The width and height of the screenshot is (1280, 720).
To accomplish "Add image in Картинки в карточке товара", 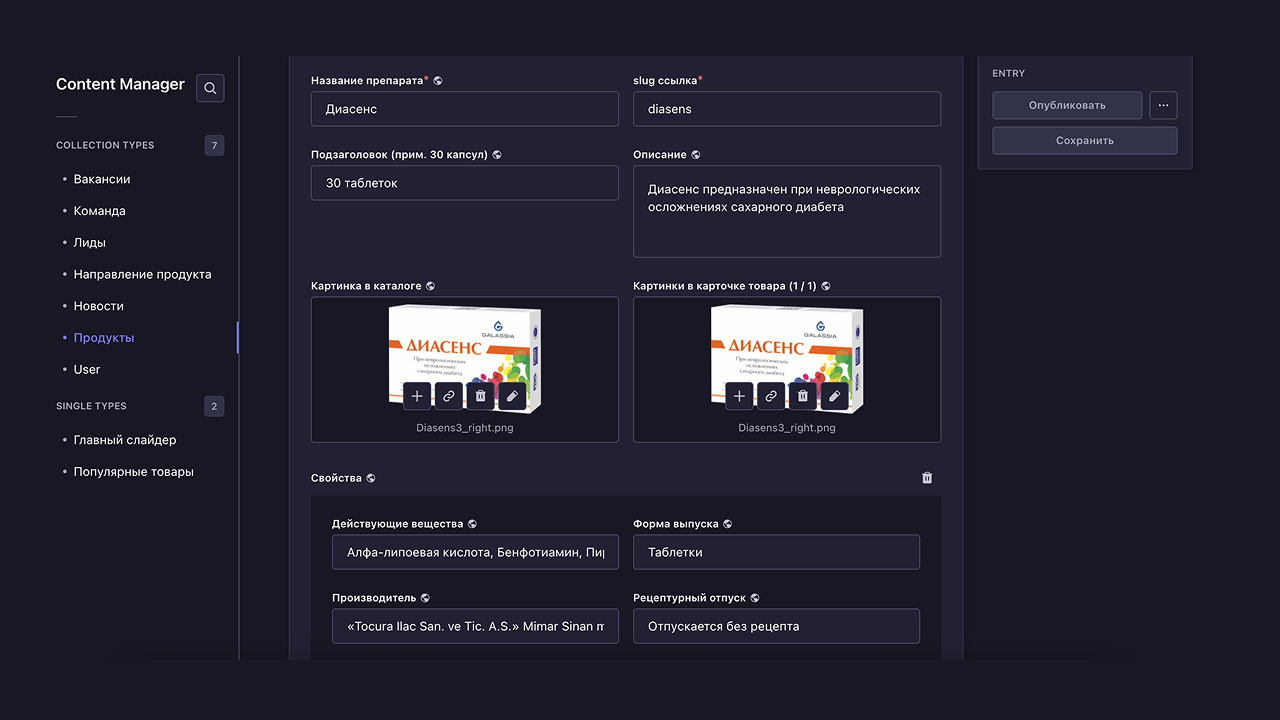I will tap(739, 397).
